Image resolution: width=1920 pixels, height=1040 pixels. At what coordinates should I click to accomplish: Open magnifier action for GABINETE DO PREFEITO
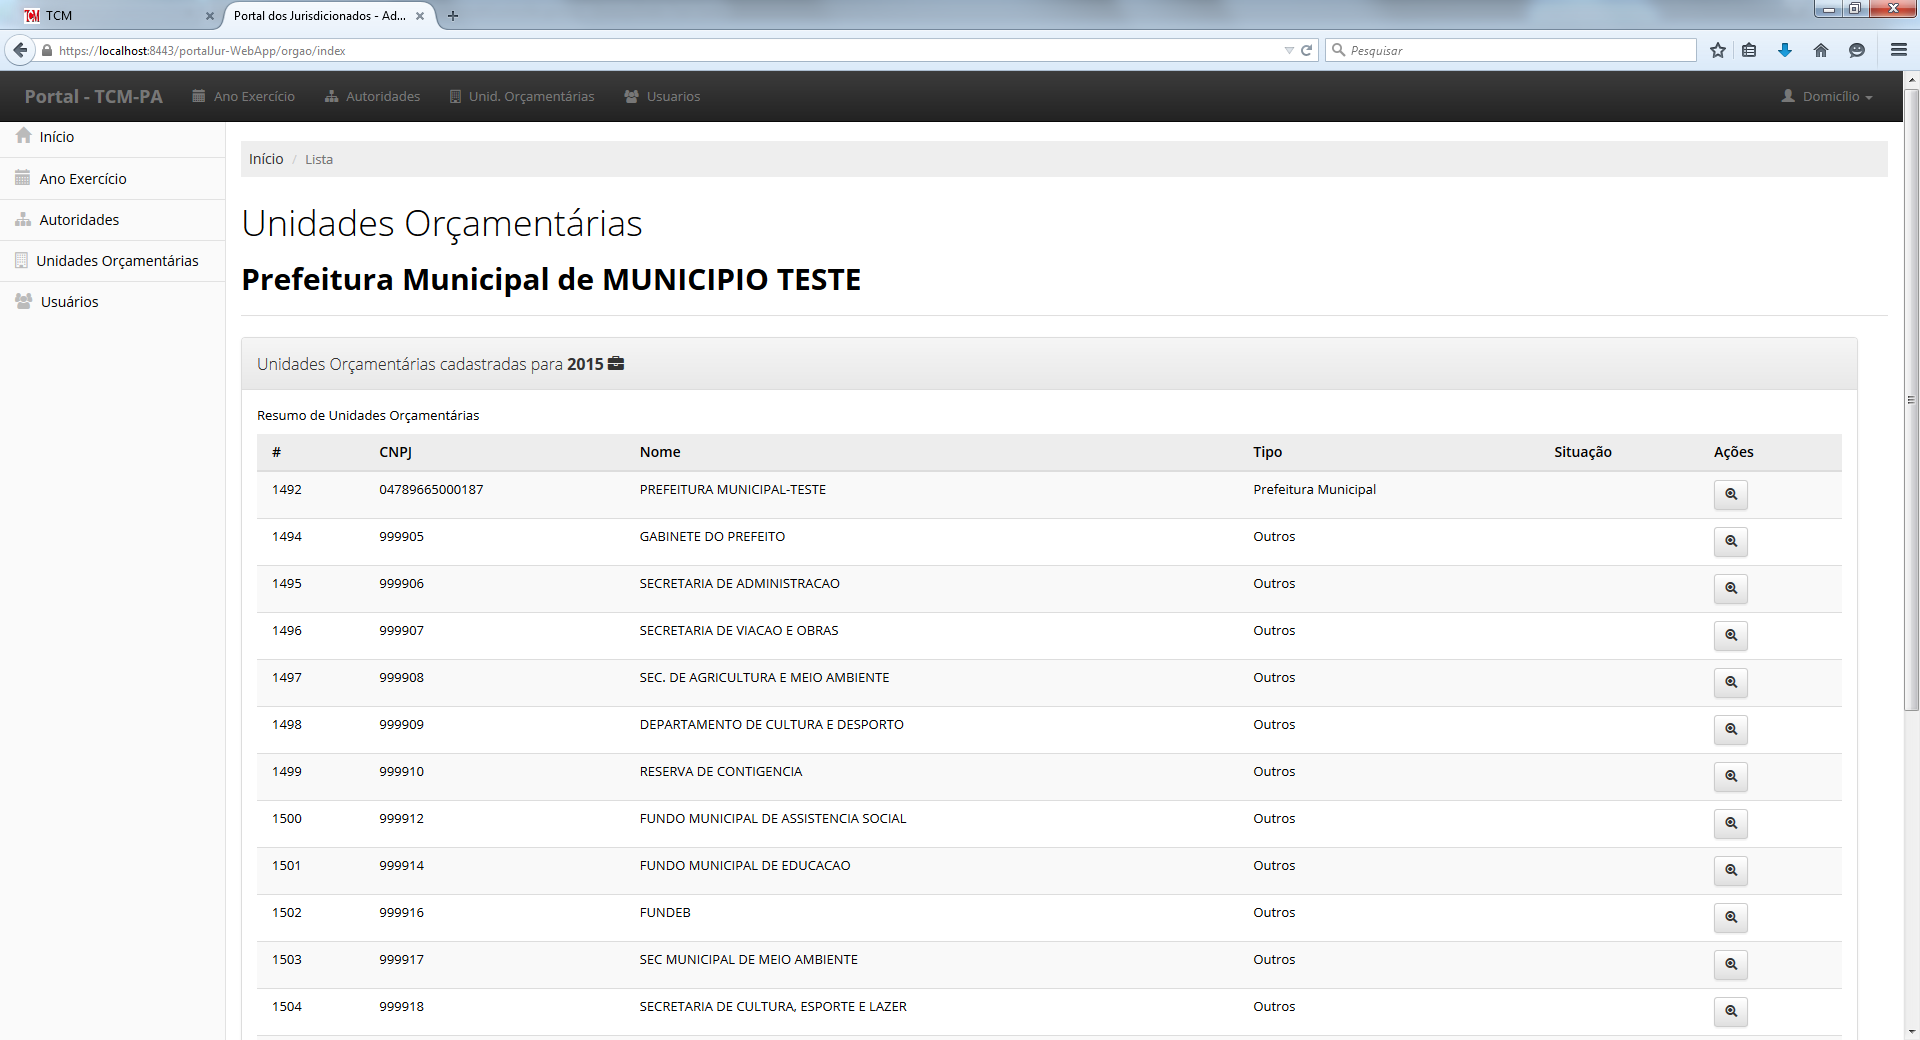point(1730,542)
